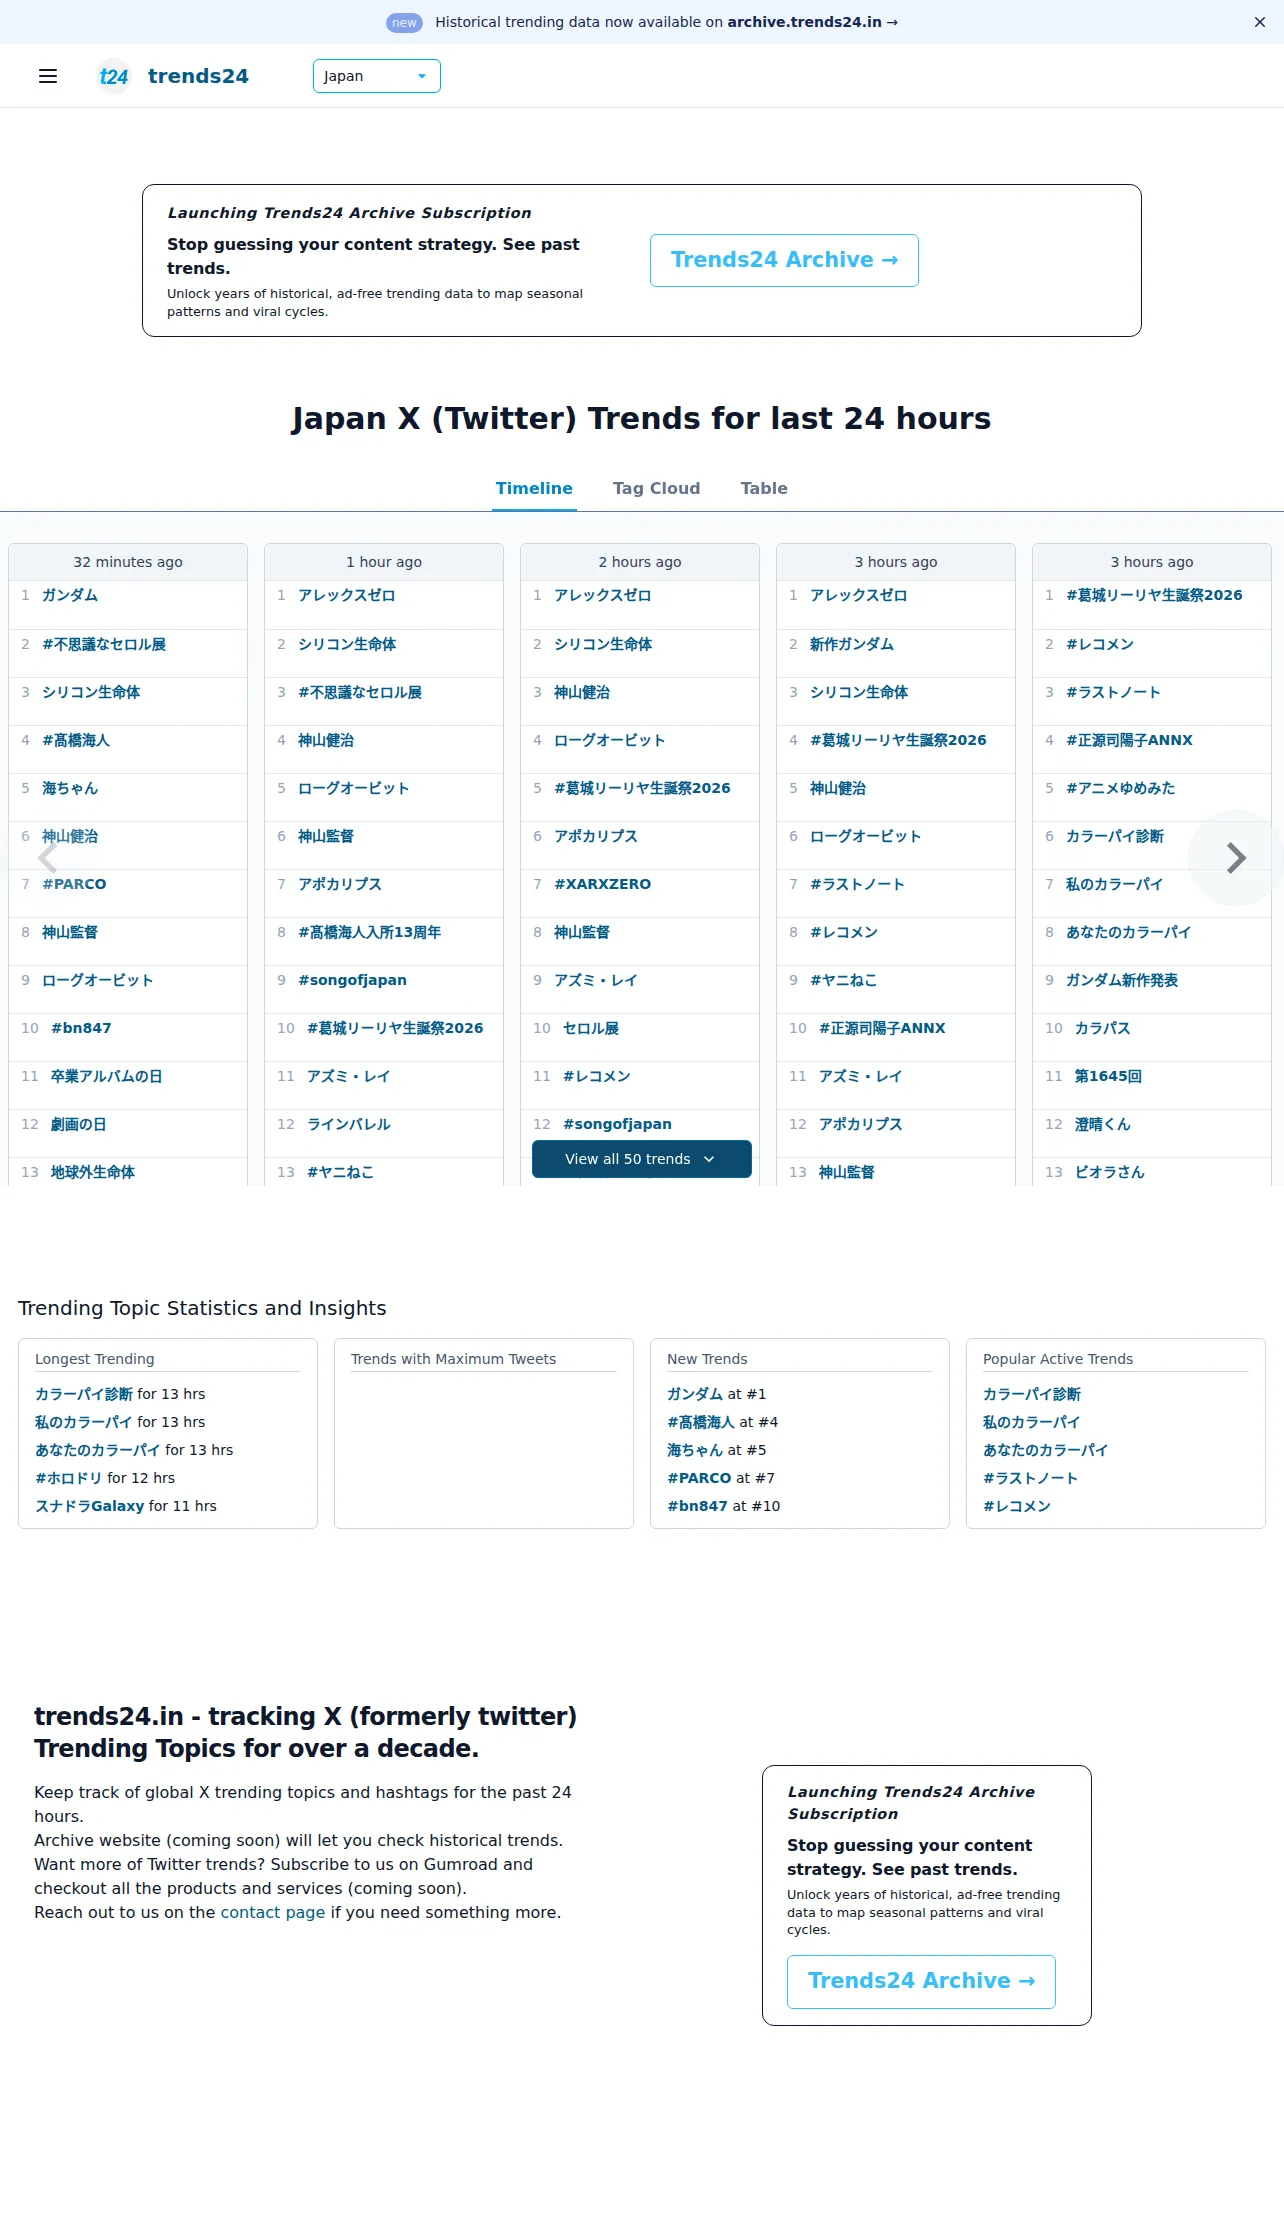Click the t24 logo icon
This screenshot has height=2218, width=1284.
tap(114, 76)
